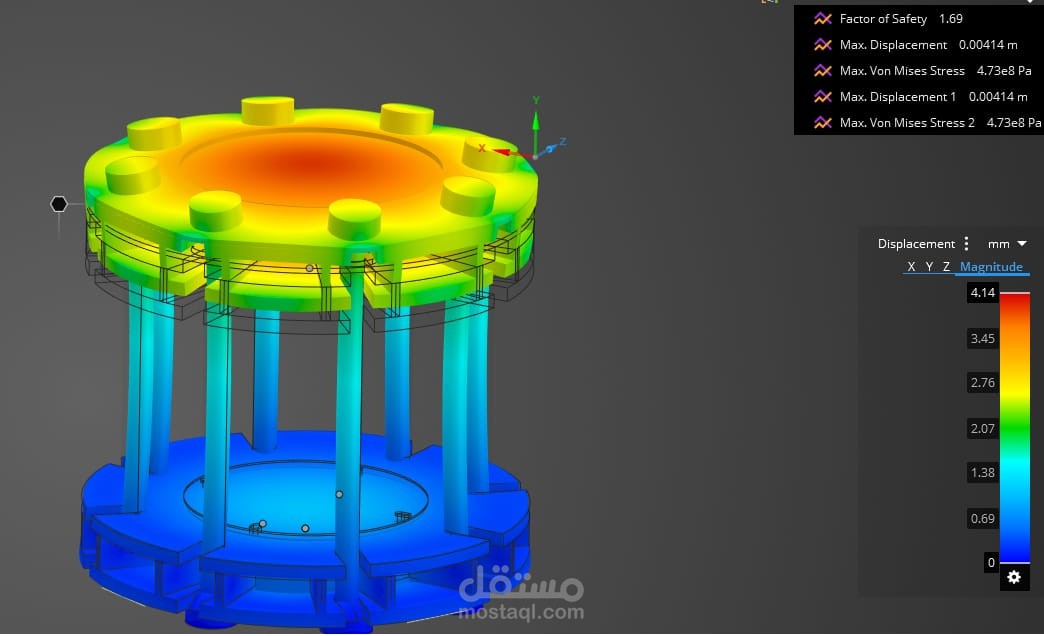Open legend settings via the gear icon
This screenshot has height=636, width=1044.
tap(1014, 577)
